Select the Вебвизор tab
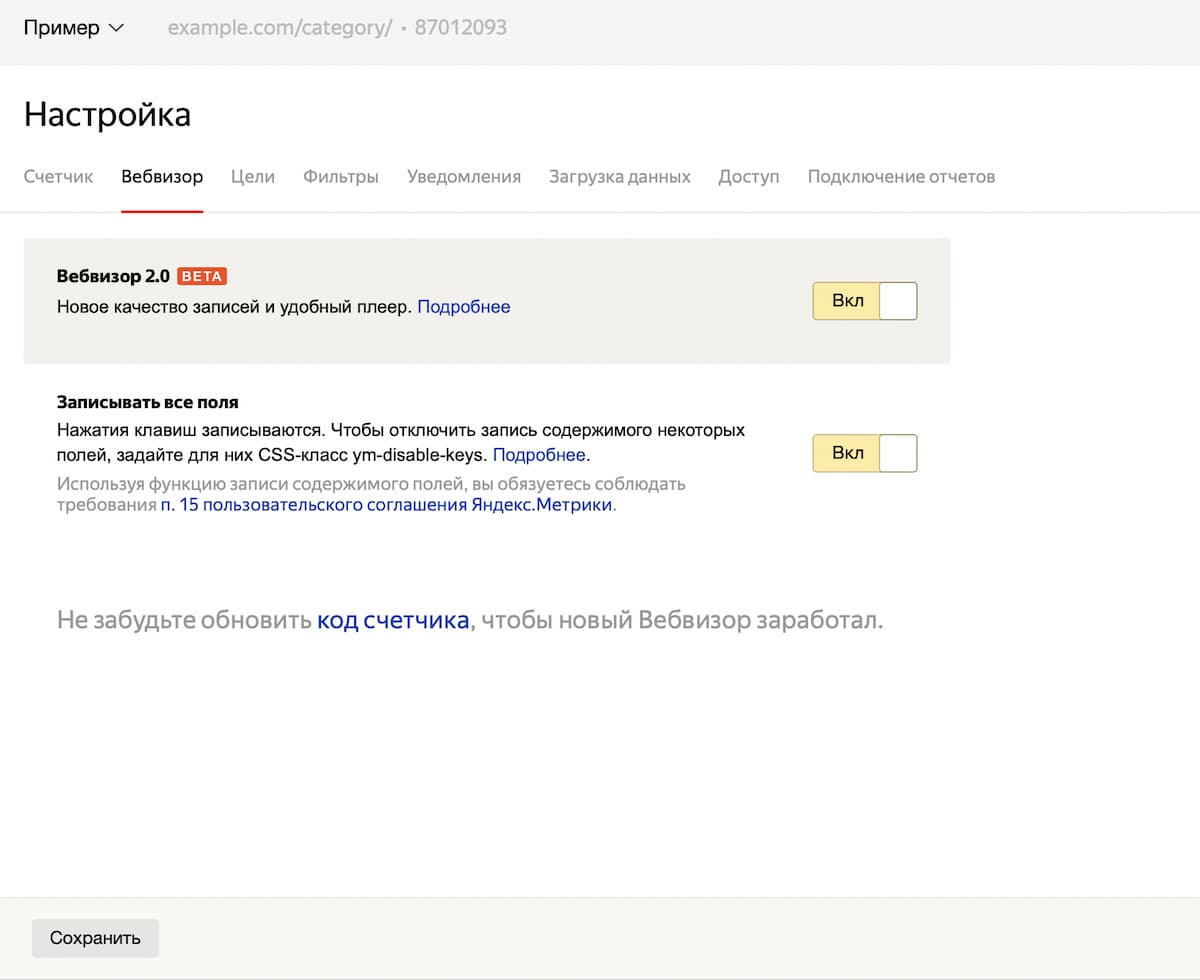The height and width of the screenshot is (980, 1200). coord(162,177)
